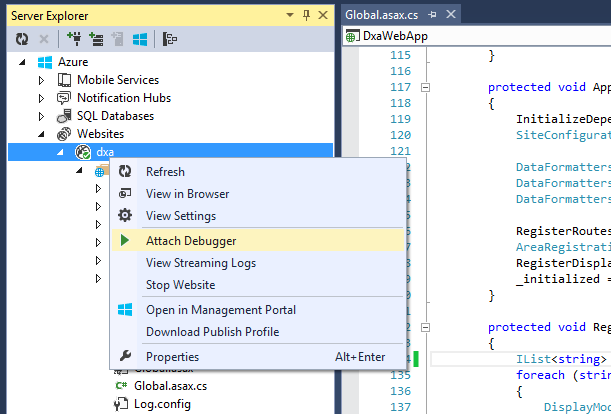
Task: Click the Refresh icon in Server Explorer toolbar
Action: (x=21, y=39)
